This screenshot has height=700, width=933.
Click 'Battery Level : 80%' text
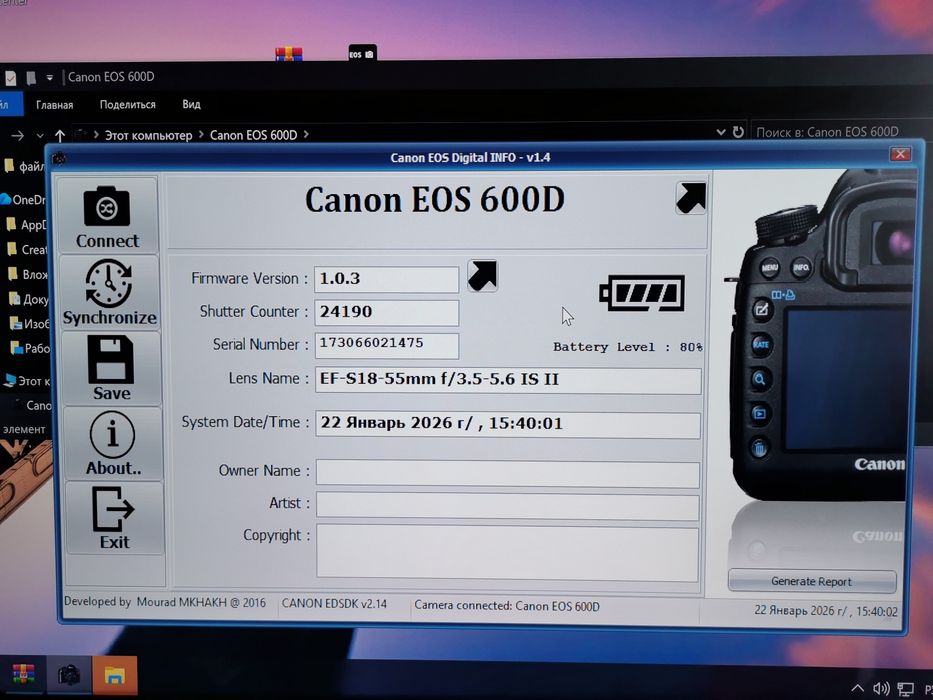[628, 347]
